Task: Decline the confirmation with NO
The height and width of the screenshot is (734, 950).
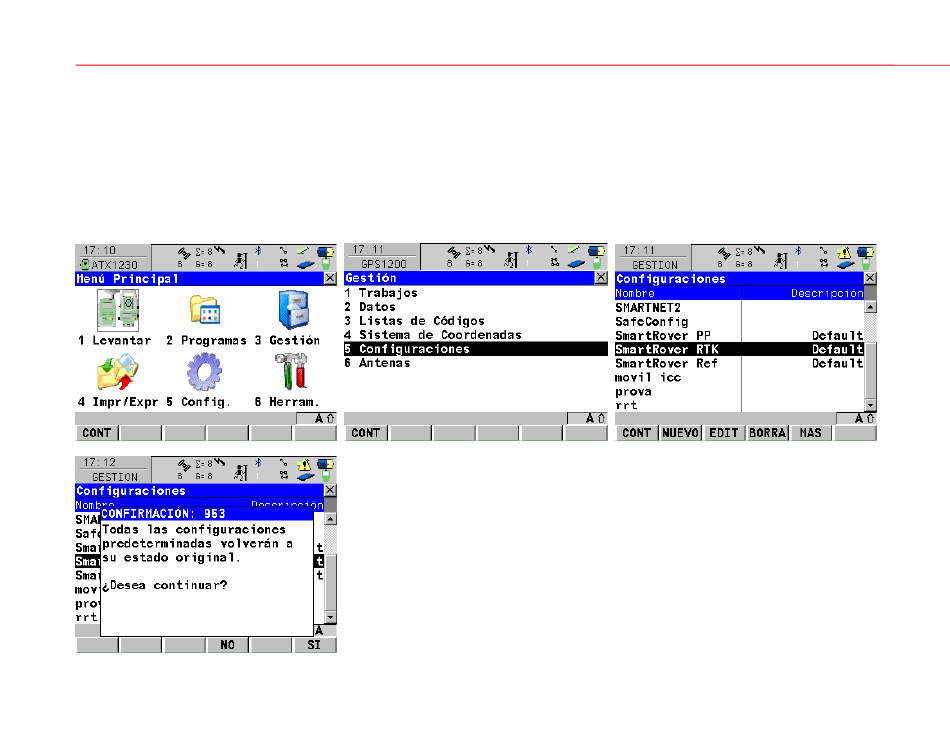Action: click(x=228, y=646)
